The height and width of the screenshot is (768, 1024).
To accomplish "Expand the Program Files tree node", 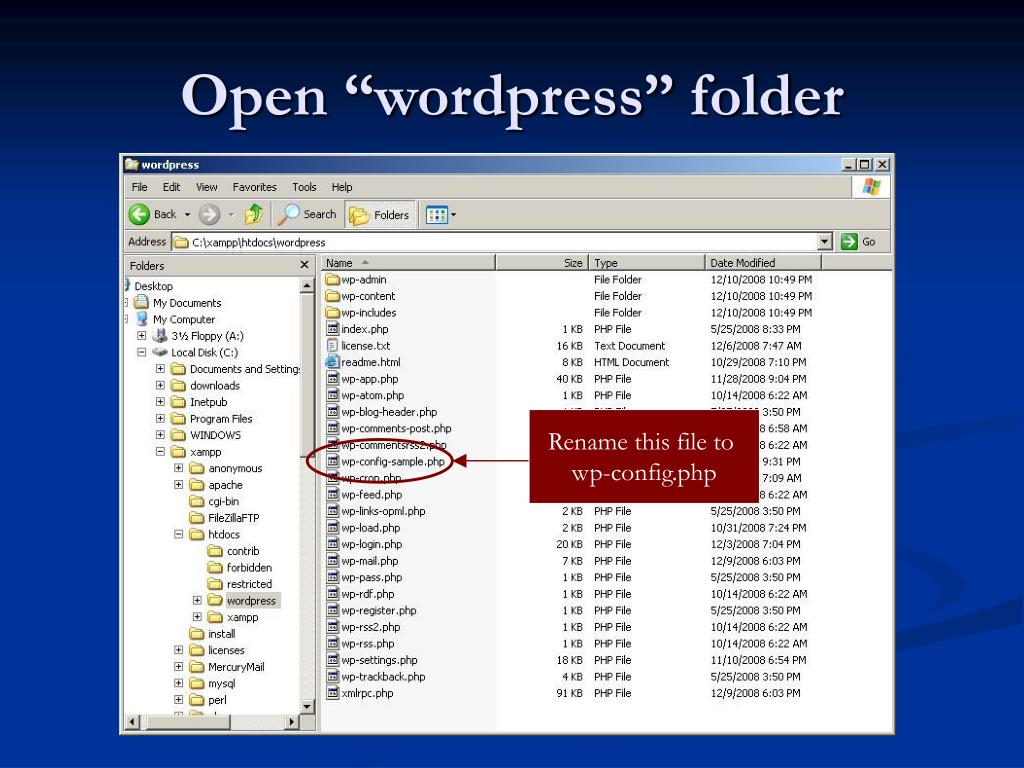I will tap(160, 419).
